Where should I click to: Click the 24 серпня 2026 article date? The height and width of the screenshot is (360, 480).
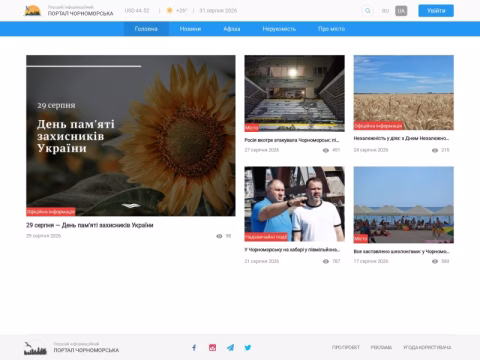click(x=371, y=150)
